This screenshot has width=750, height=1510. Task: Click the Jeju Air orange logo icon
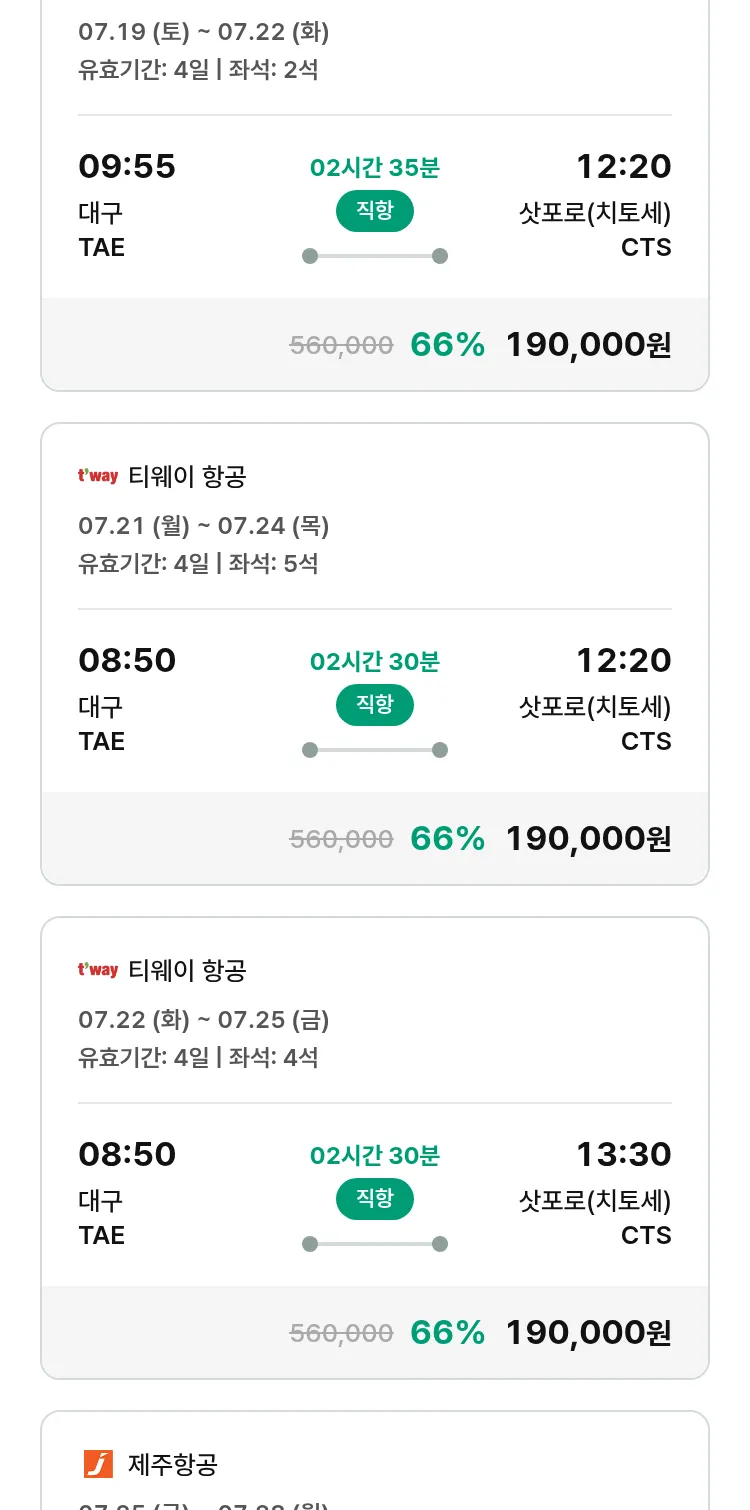click(x=98, y=1464)
